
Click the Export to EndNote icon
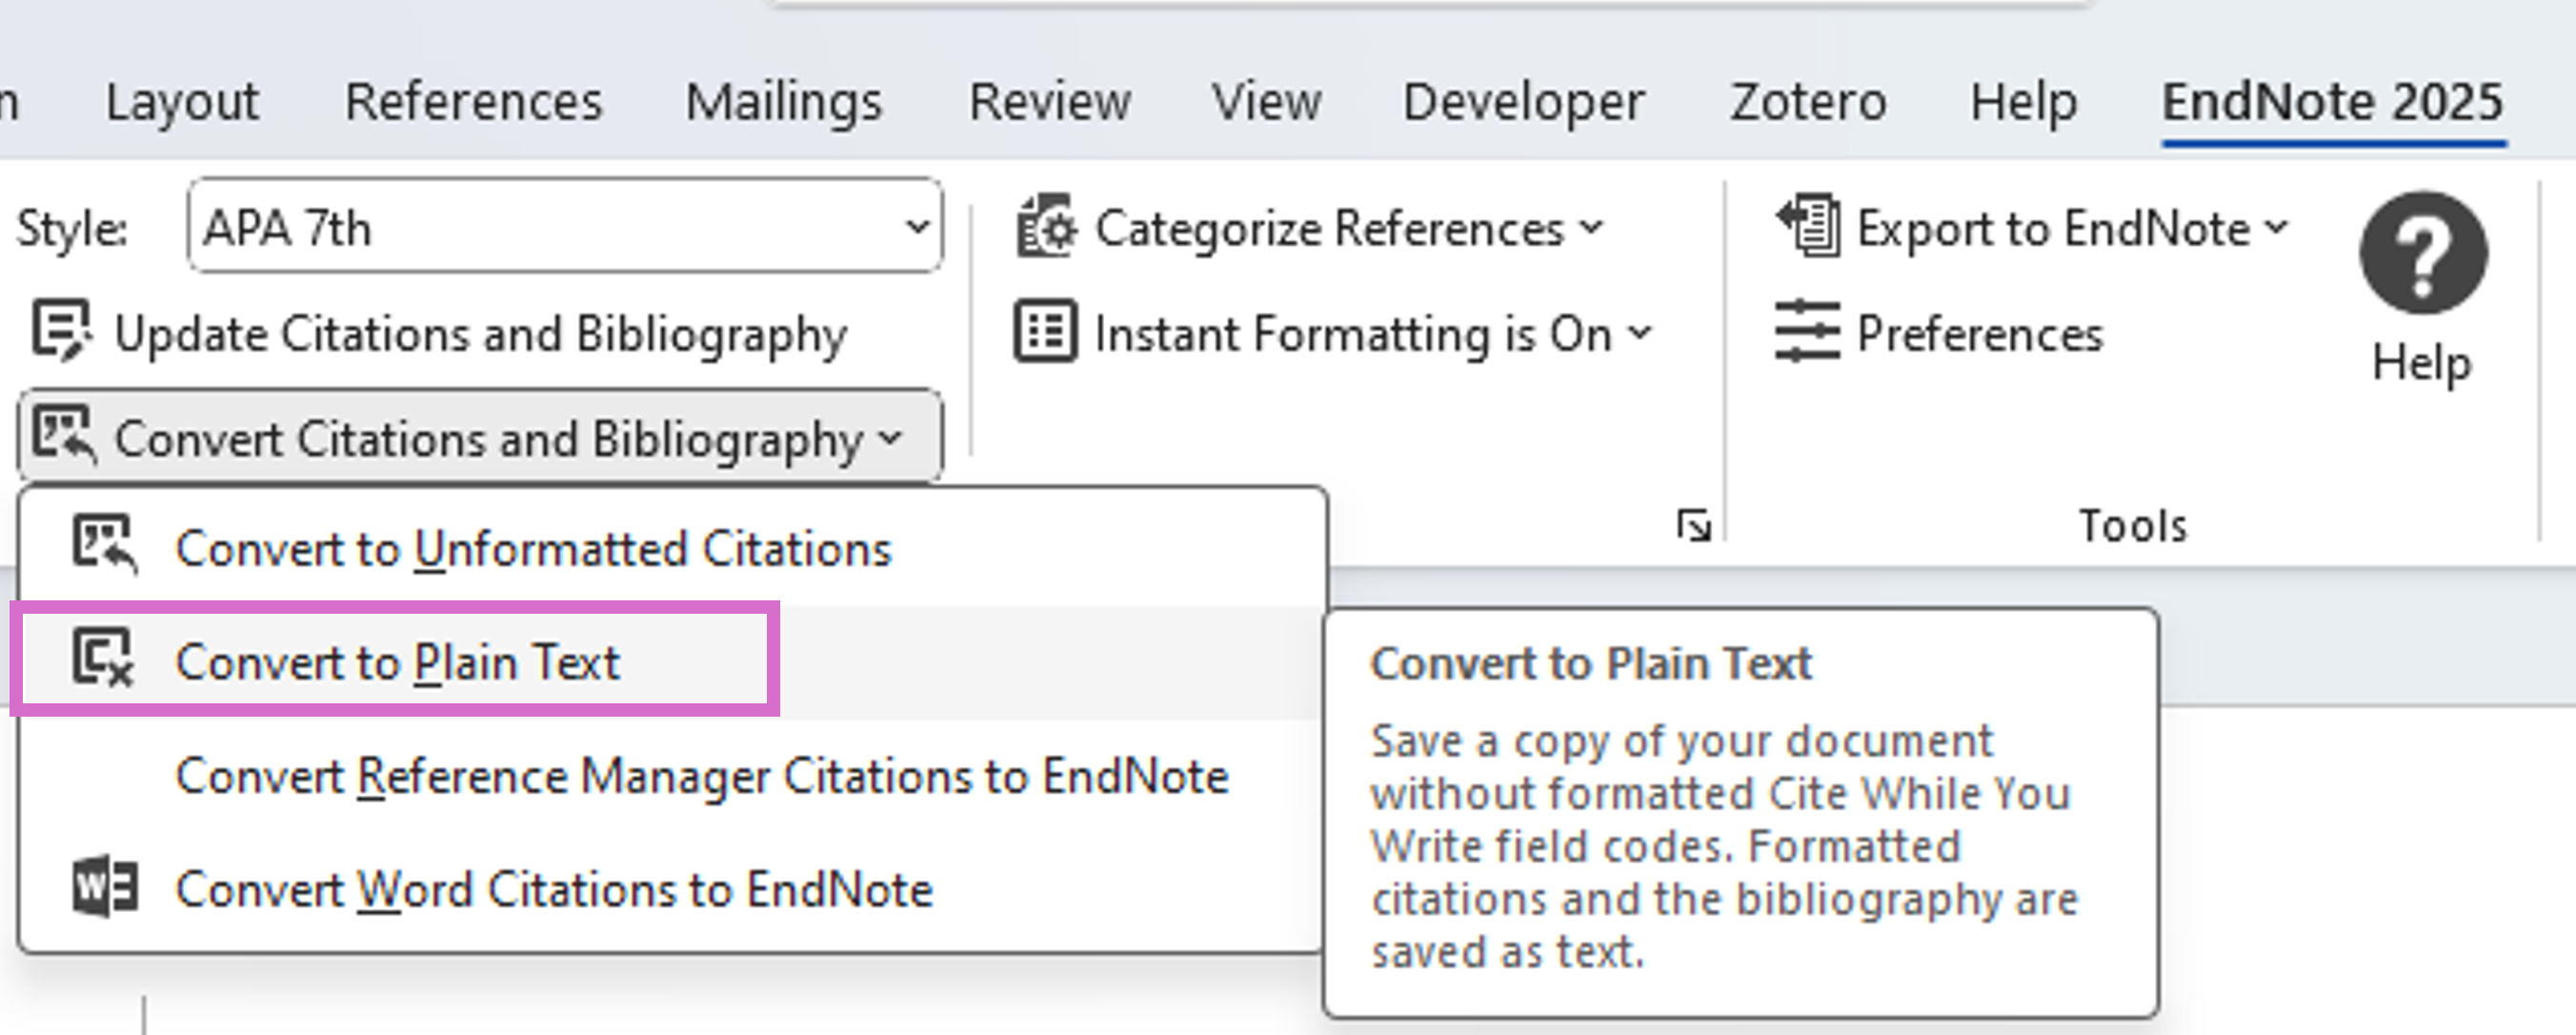coord(1808,227)
